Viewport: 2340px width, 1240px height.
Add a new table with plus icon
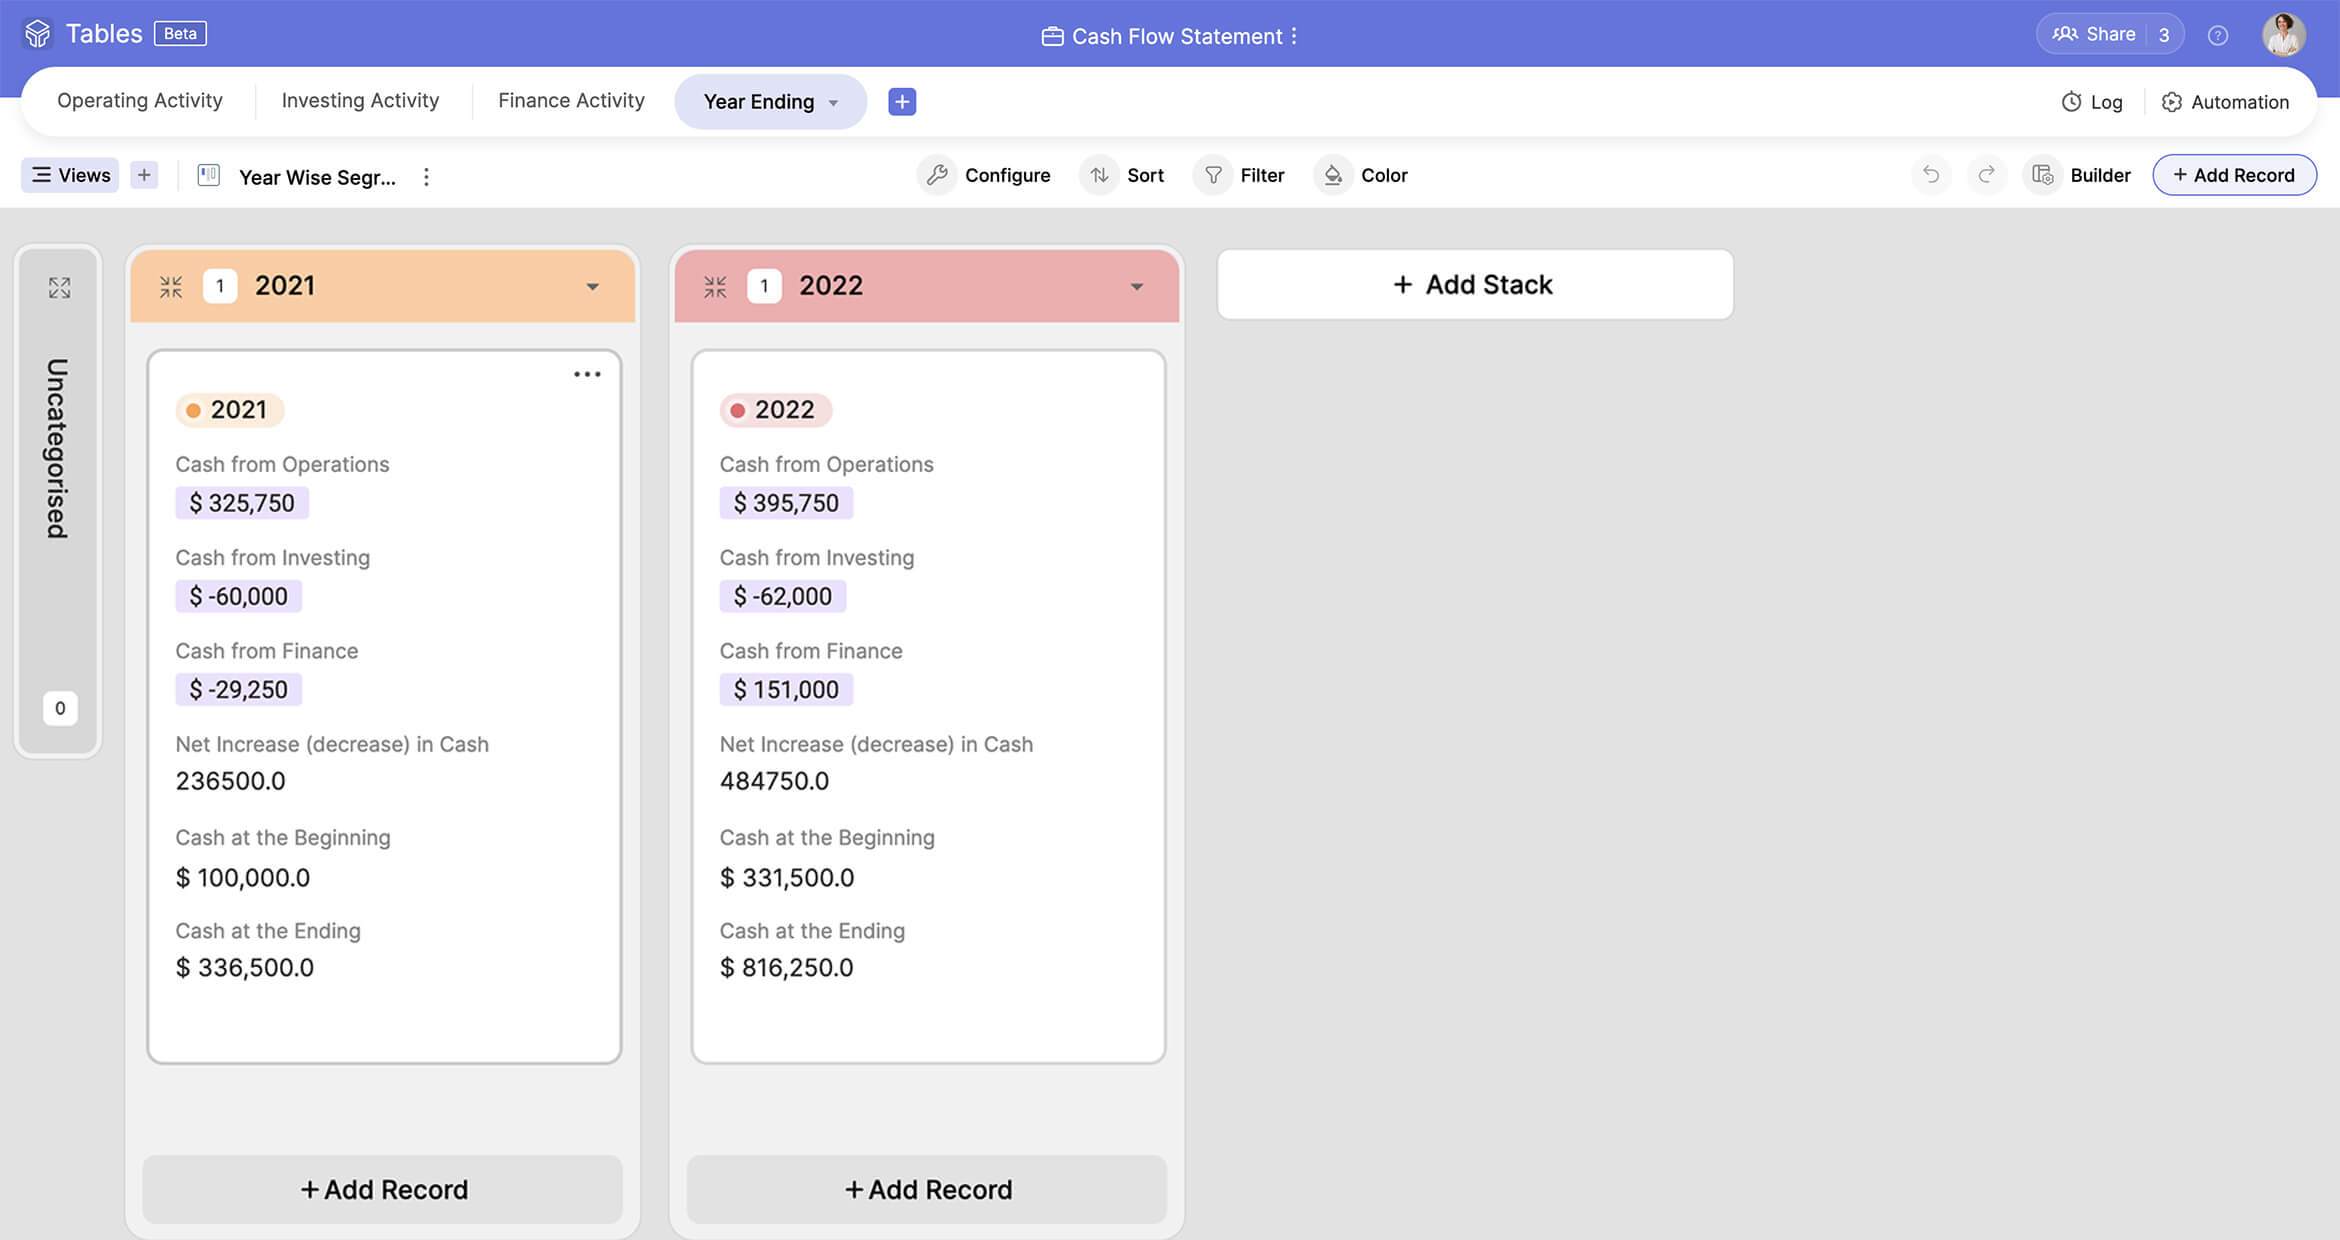pyautogui.click(x=902, y=102)
